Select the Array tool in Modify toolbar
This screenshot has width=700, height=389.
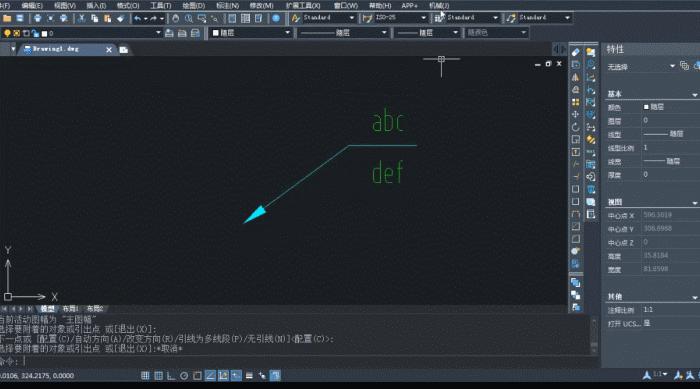point(575,102)
